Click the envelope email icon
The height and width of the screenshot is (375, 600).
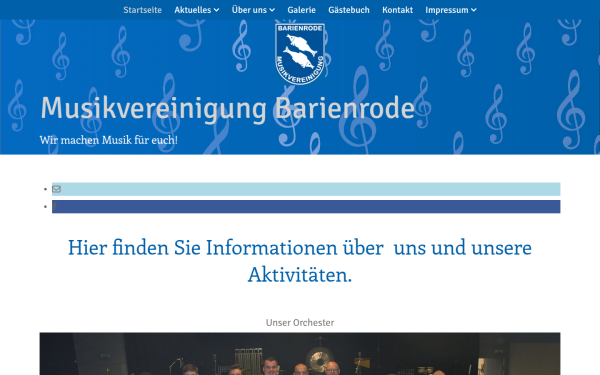point(56,189)
